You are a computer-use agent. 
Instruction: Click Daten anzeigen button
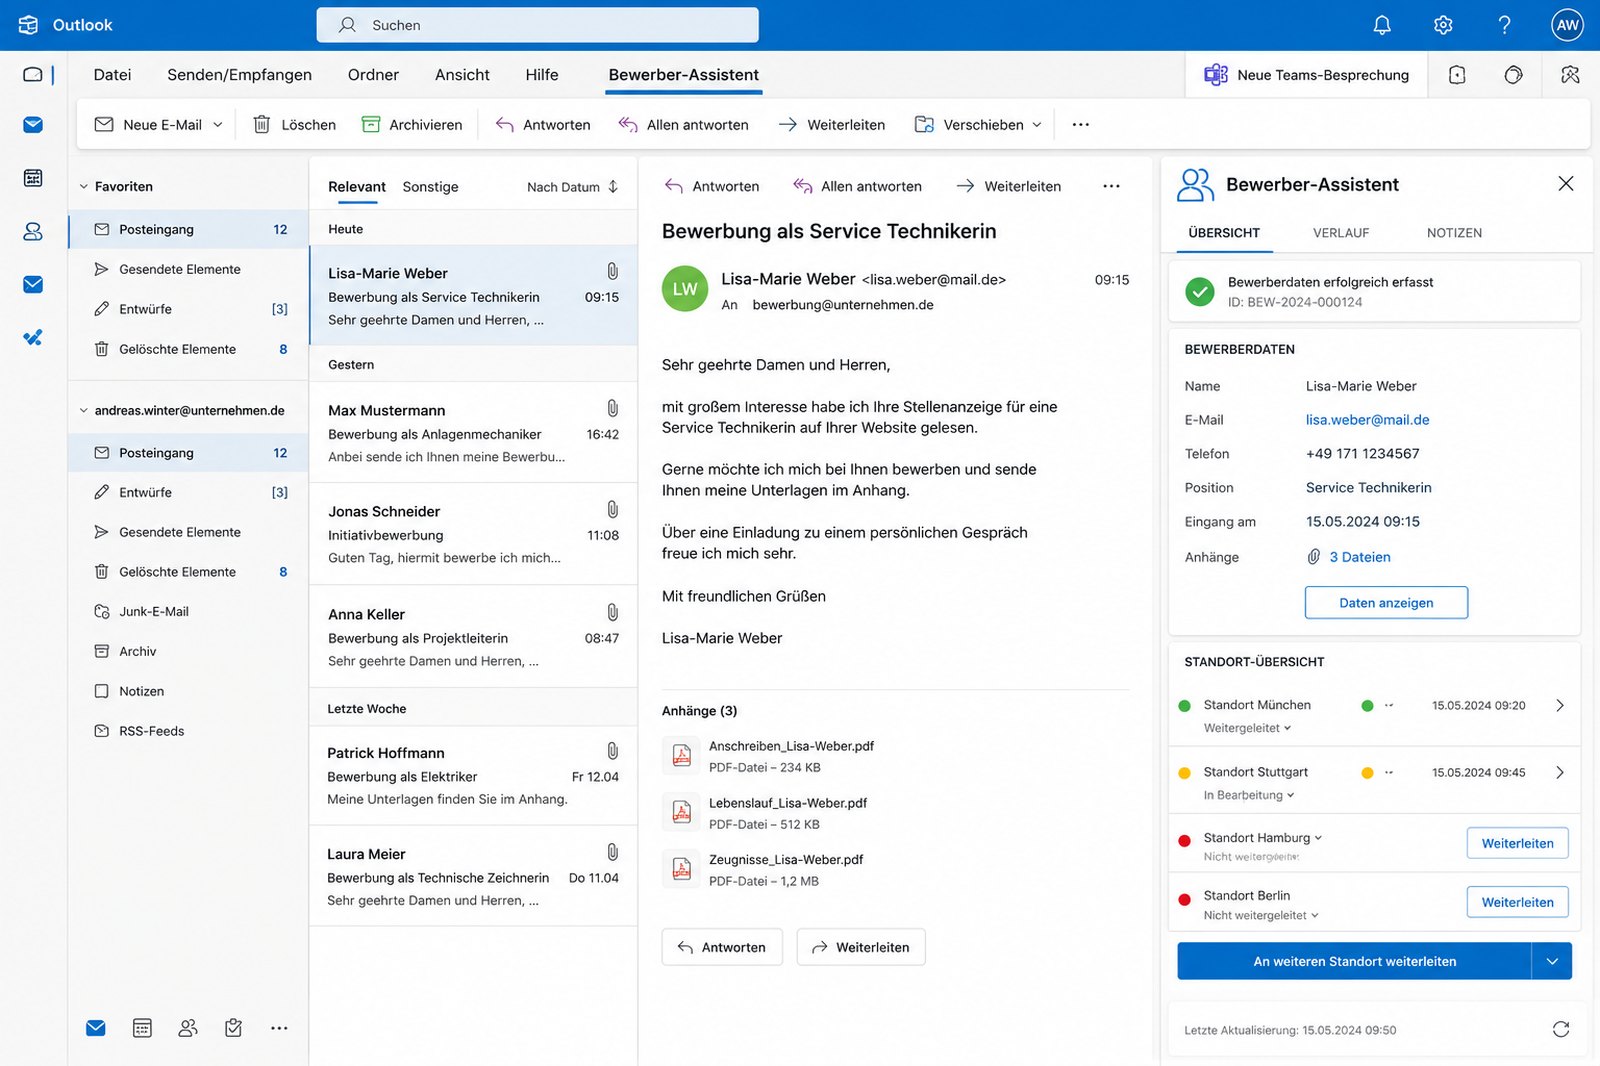click(1386, 603)
